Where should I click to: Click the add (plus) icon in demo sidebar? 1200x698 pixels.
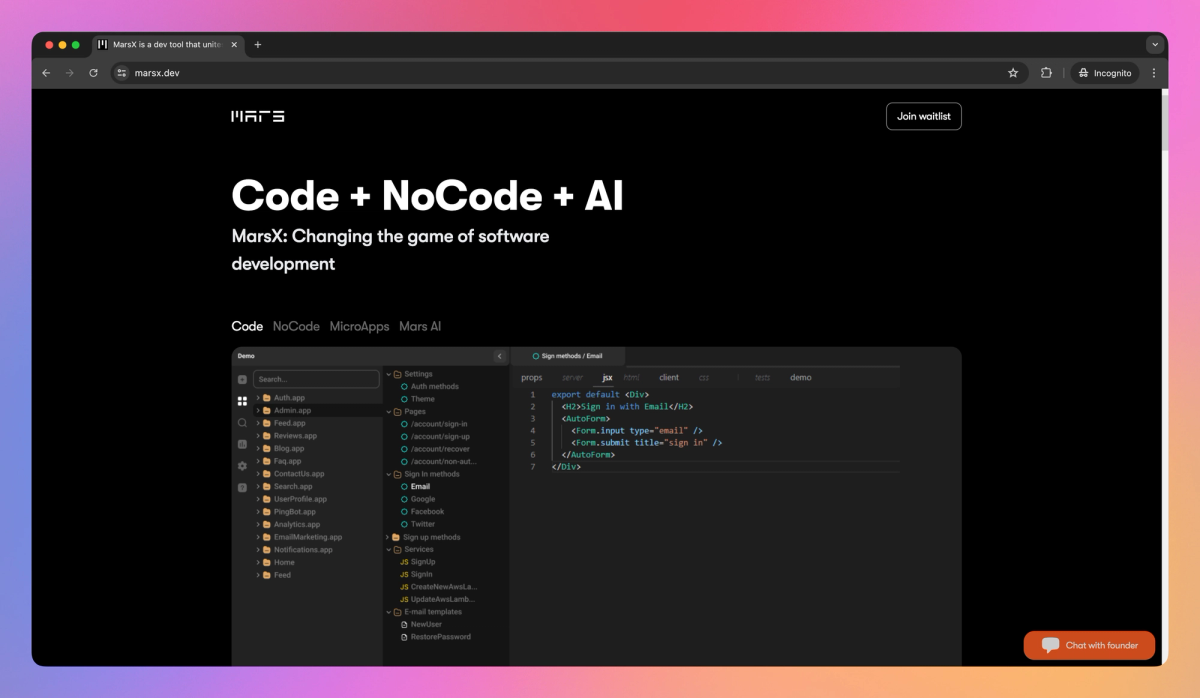pos(242,380)
